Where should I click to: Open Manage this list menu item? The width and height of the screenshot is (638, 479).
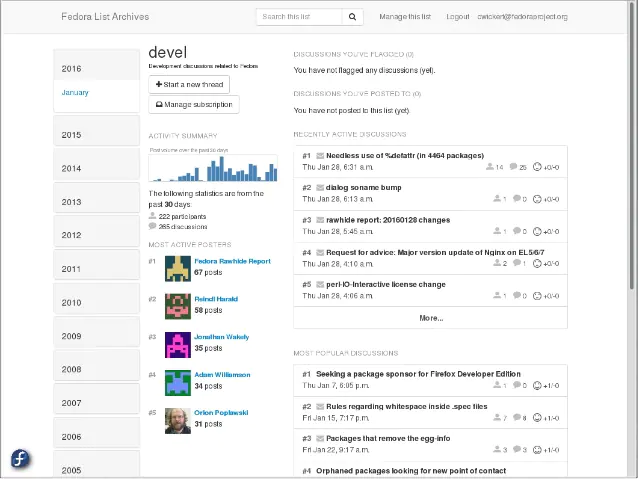click(405, 17)
